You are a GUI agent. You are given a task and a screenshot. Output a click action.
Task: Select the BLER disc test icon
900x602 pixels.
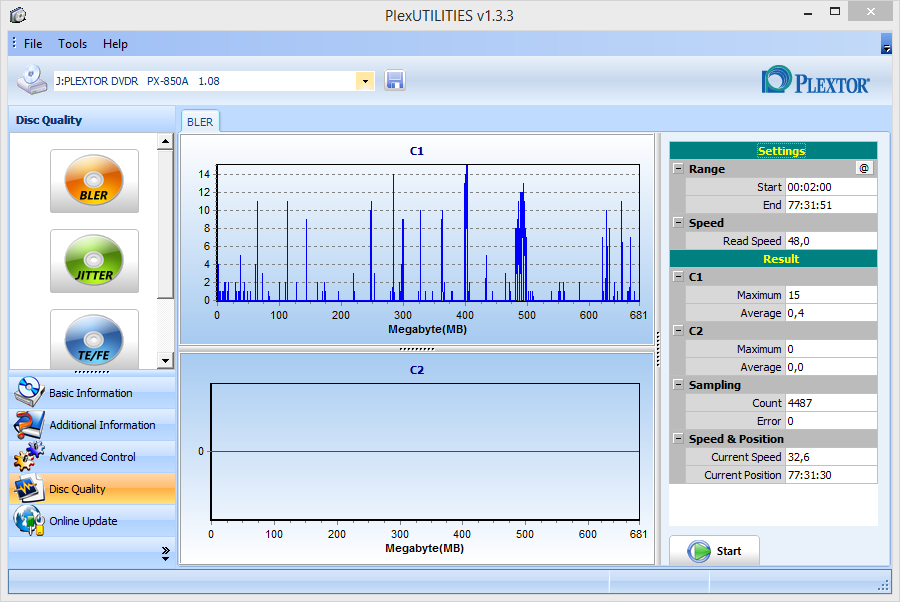coord(94,181)
